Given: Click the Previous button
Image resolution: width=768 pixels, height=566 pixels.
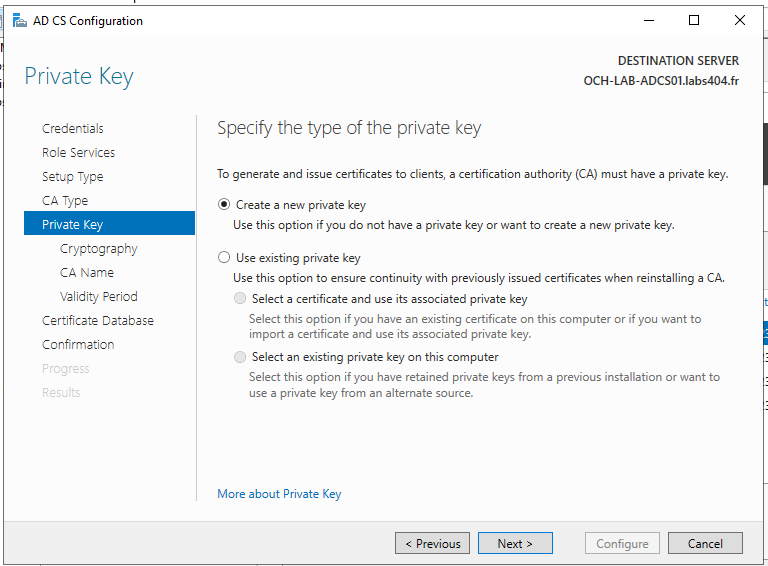Looking at the screenshot, I should point(432,543).
